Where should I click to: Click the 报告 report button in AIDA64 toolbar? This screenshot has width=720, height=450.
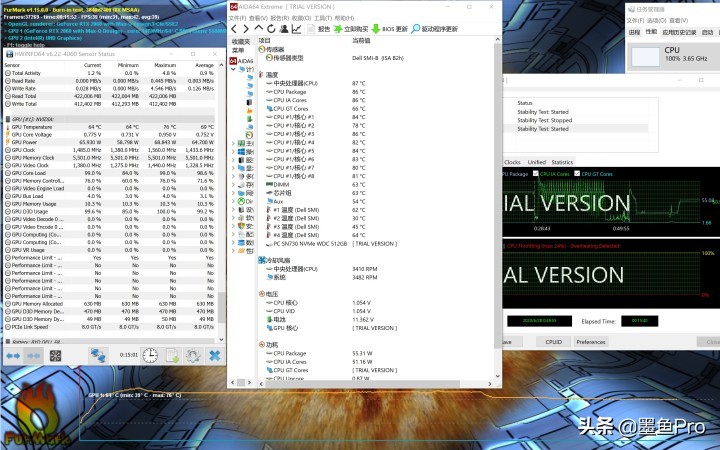click(x=319, y=29)
